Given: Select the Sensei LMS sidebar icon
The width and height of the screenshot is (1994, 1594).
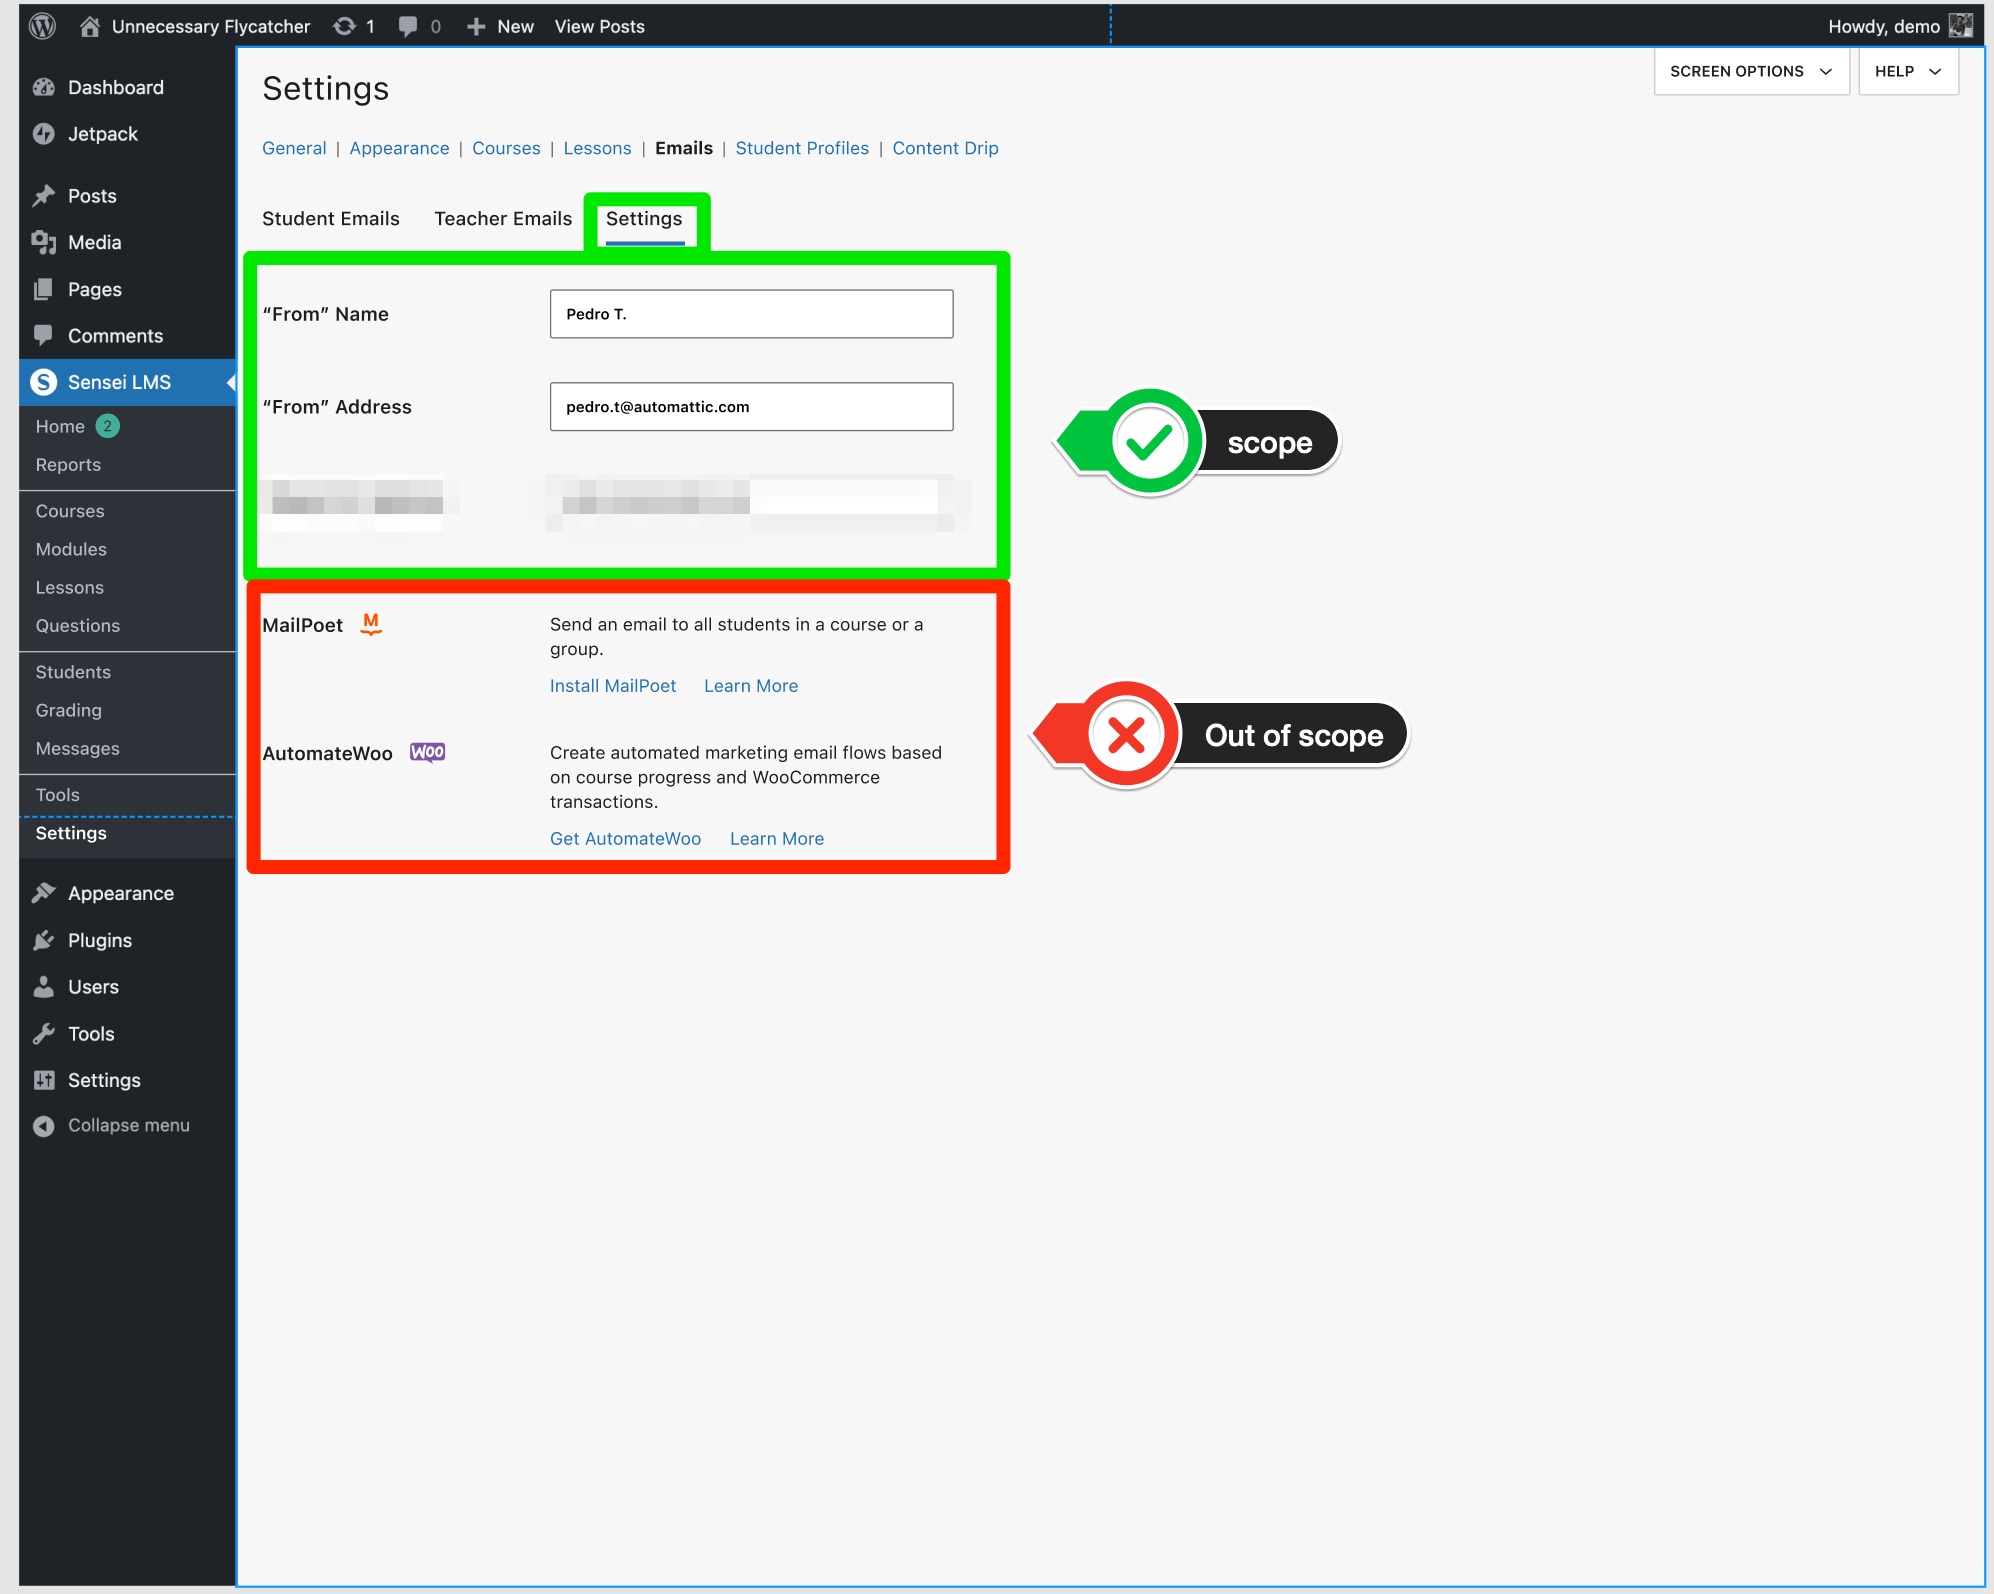Looking at the screenshot, I should click(44, 382).
